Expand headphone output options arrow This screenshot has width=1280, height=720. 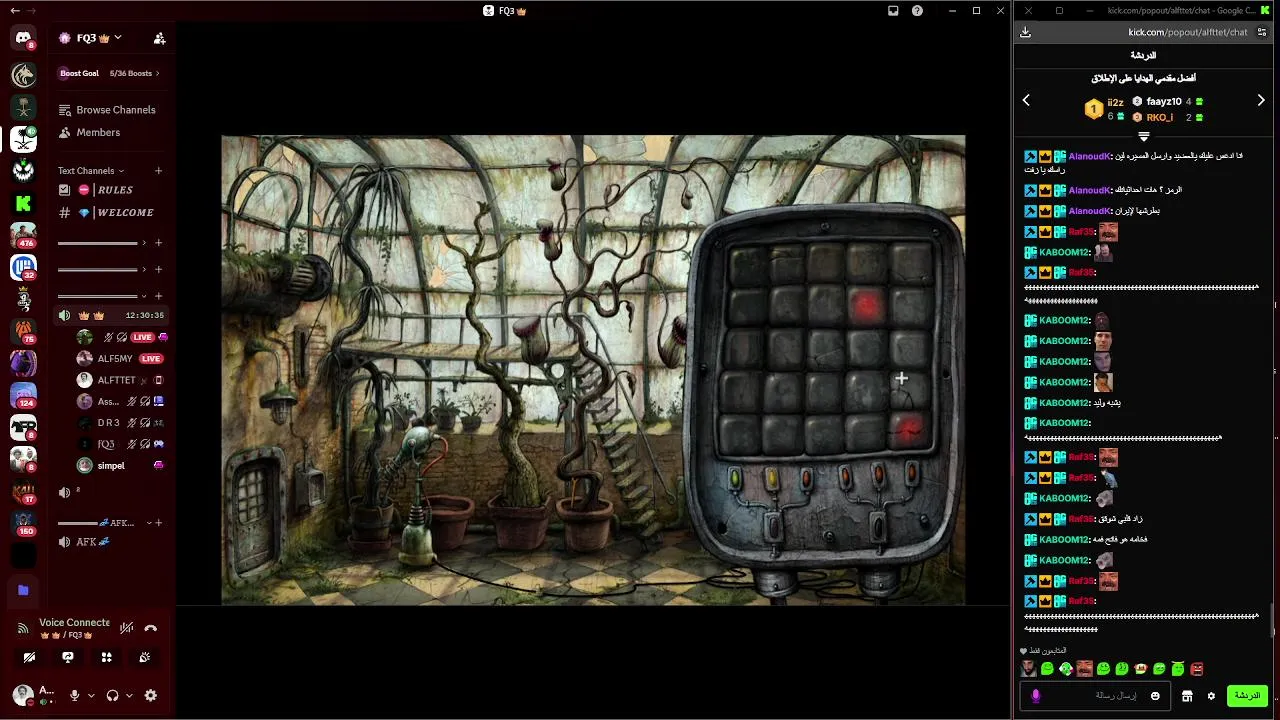(x=129, y=695)
